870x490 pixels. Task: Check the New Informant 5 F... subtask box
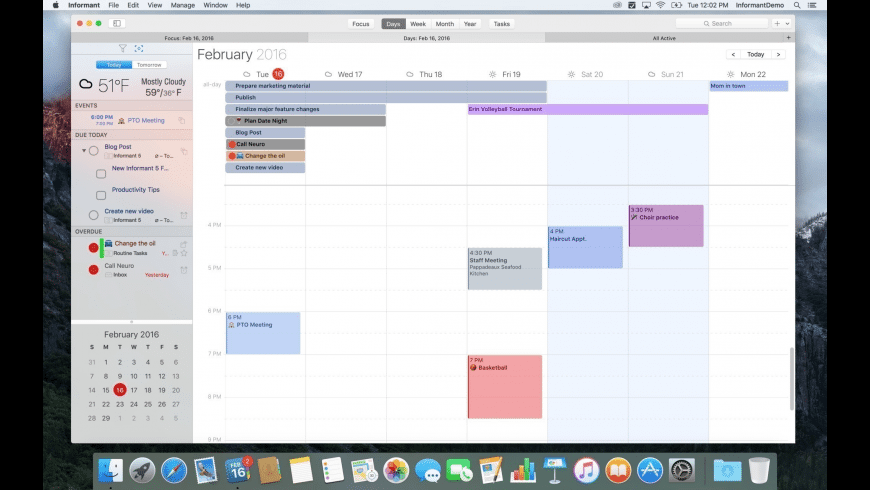101,174
